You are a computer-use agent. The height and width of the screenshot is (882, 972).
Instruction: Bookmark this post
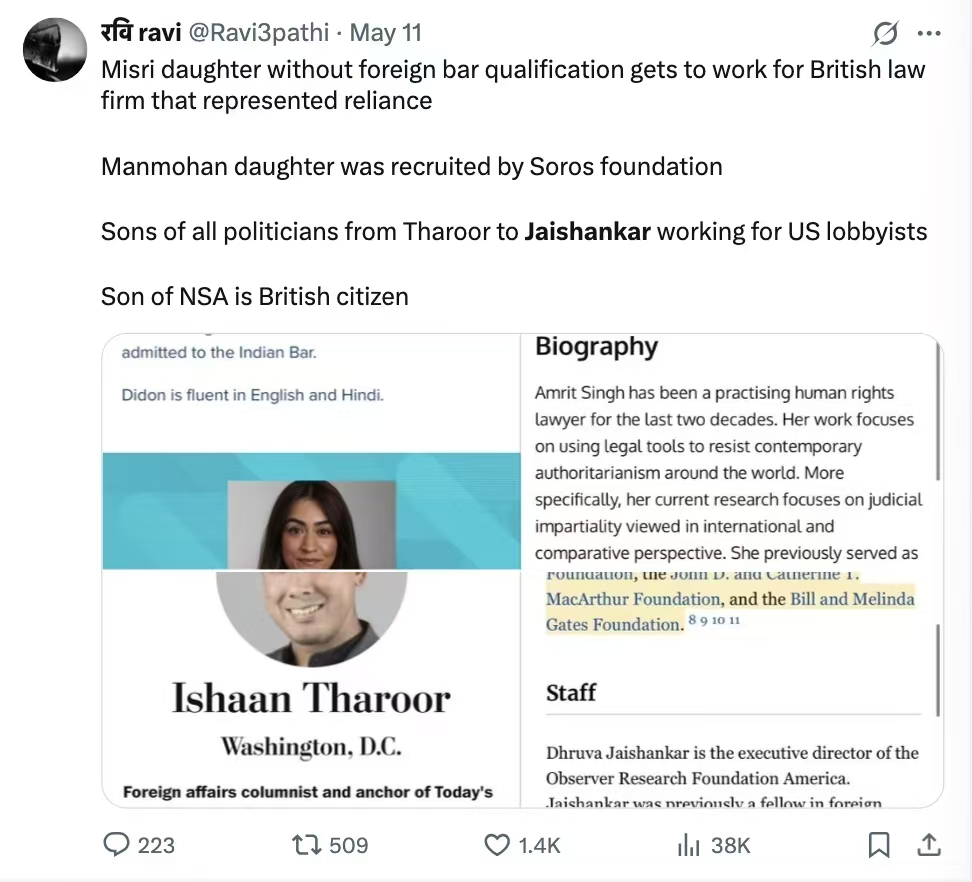click(878, 845)
